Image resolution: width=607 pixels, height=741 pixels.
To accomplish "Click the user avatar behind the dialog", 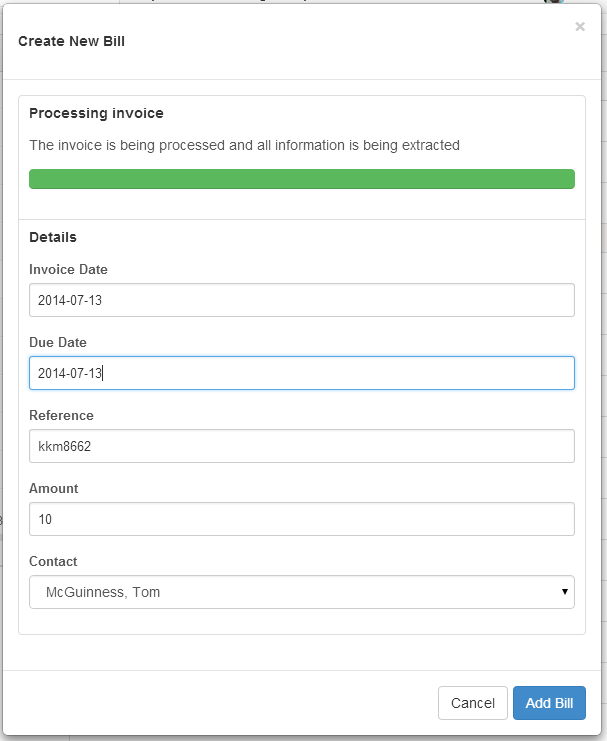I will 553,2.
